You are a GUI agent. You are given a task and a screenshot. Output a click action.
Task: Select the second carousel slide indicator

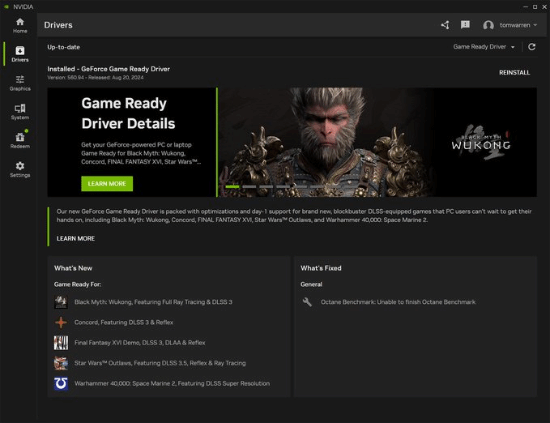[249, 187]
